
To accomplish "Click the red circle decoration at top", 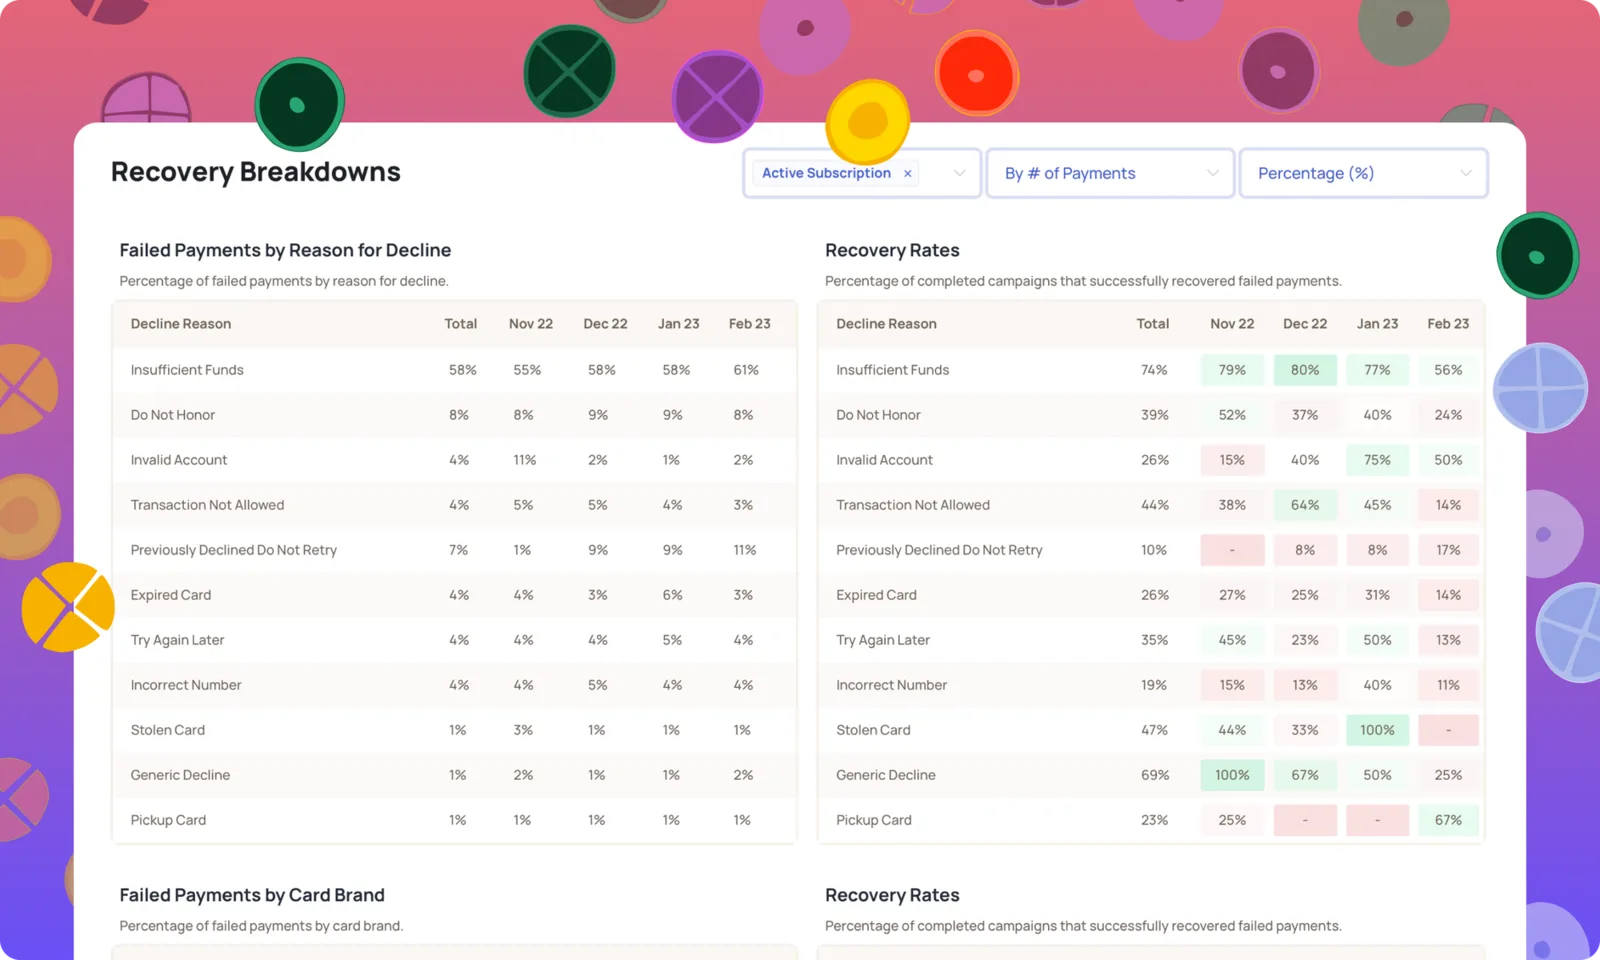I will pyautogui.click(x=977, y=74).
